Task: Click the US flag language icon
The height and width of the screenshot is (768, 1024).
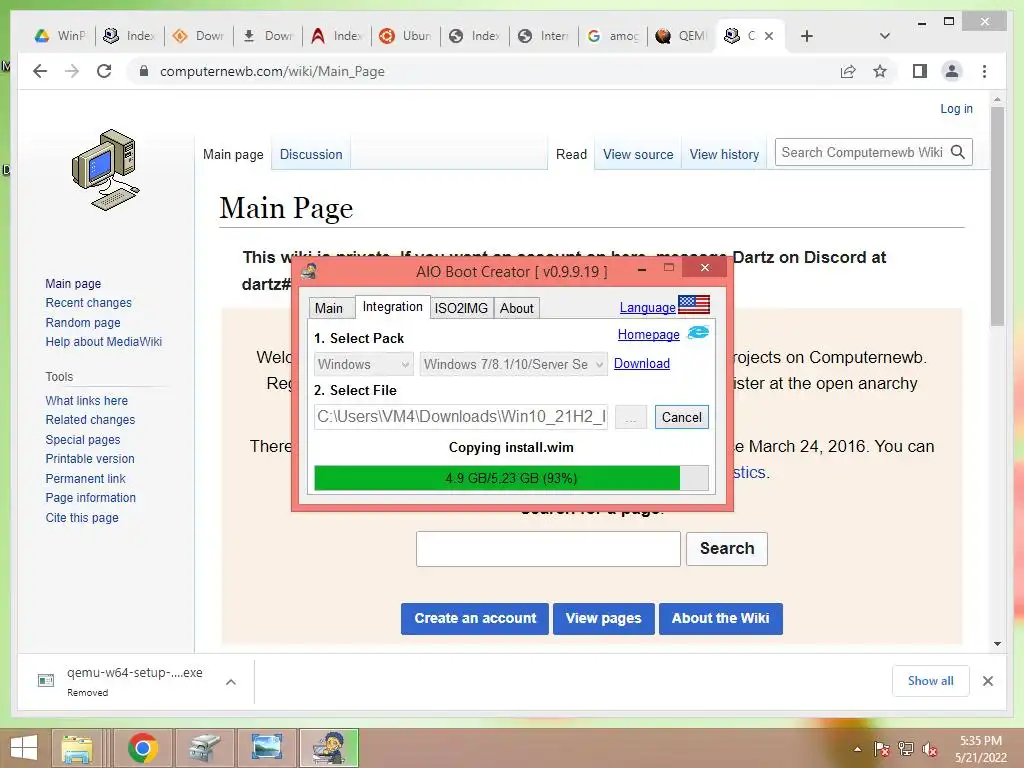Action: click(x=694, y=304)
